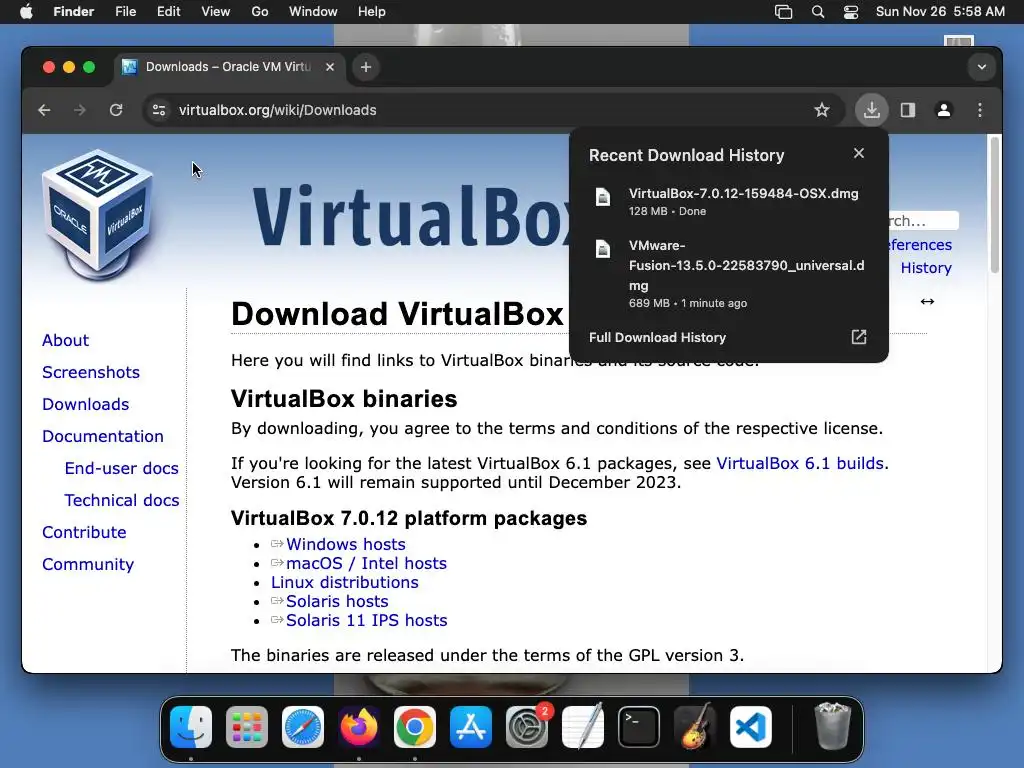Image resolution: width=1024 pixels, height=768 pixels.
Task: Open the Window menu
Action: pos(313,12)
